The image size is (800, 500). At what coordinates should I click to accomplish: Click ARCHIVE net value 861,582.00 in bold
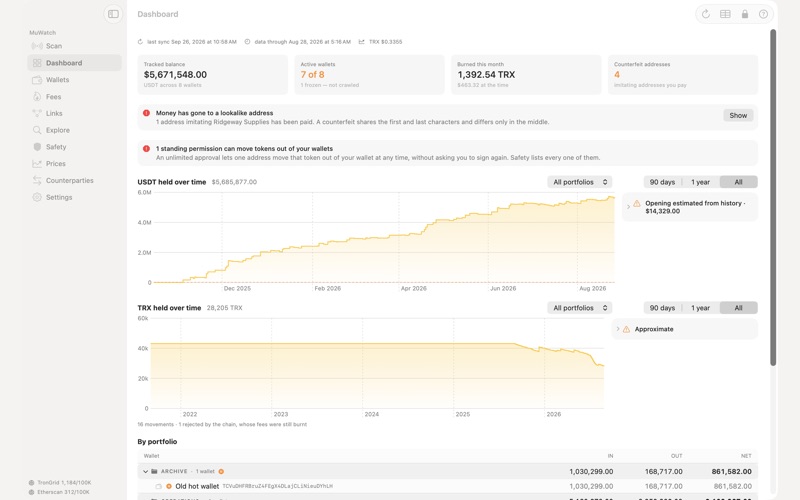(x=732, y=472)
